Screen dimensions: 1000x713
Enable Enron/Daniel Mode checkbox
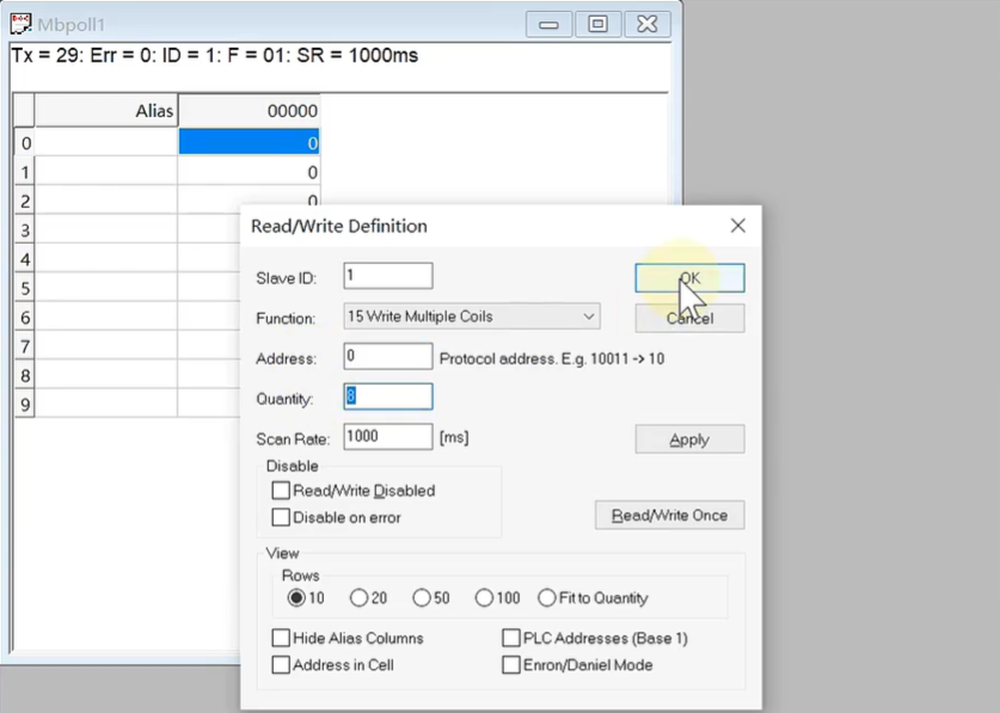tap(511, 665)
